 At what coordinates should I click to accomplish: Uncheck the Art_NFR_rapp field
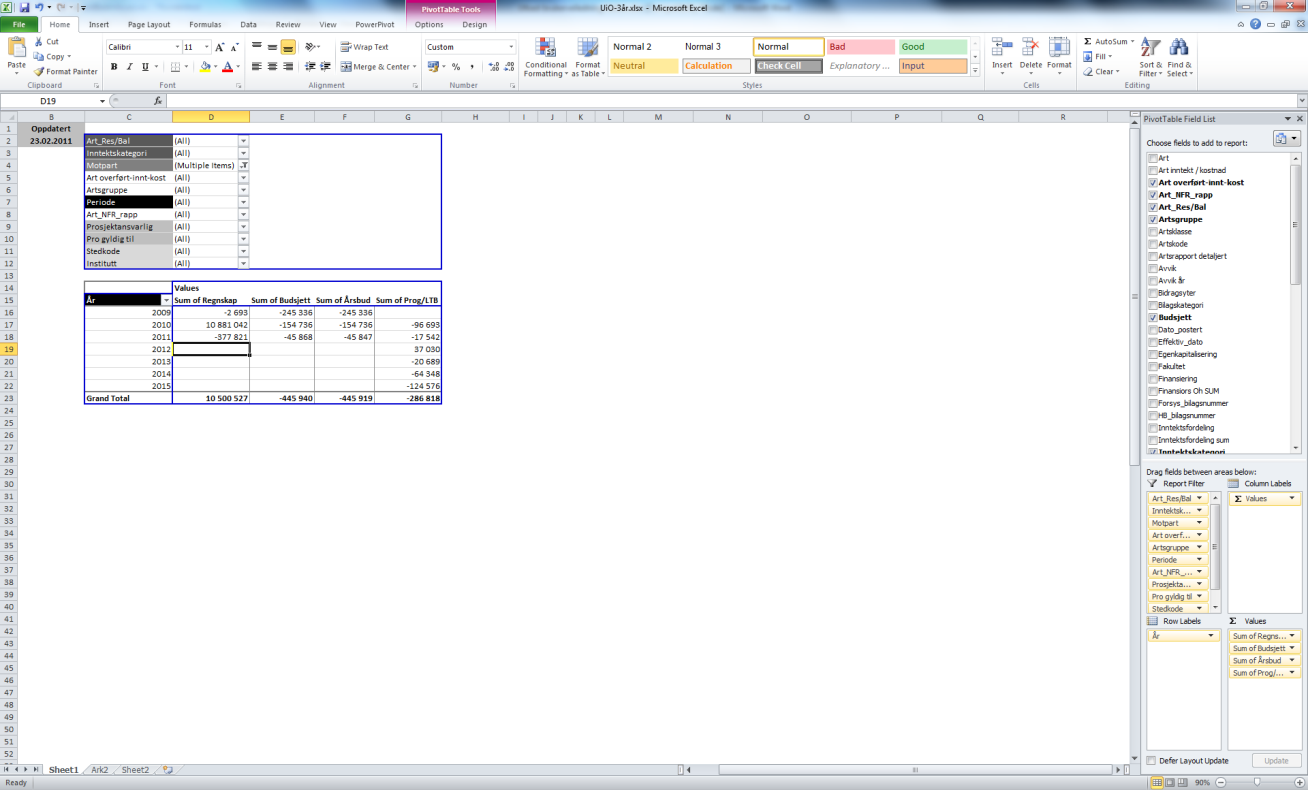[1153, 195]
